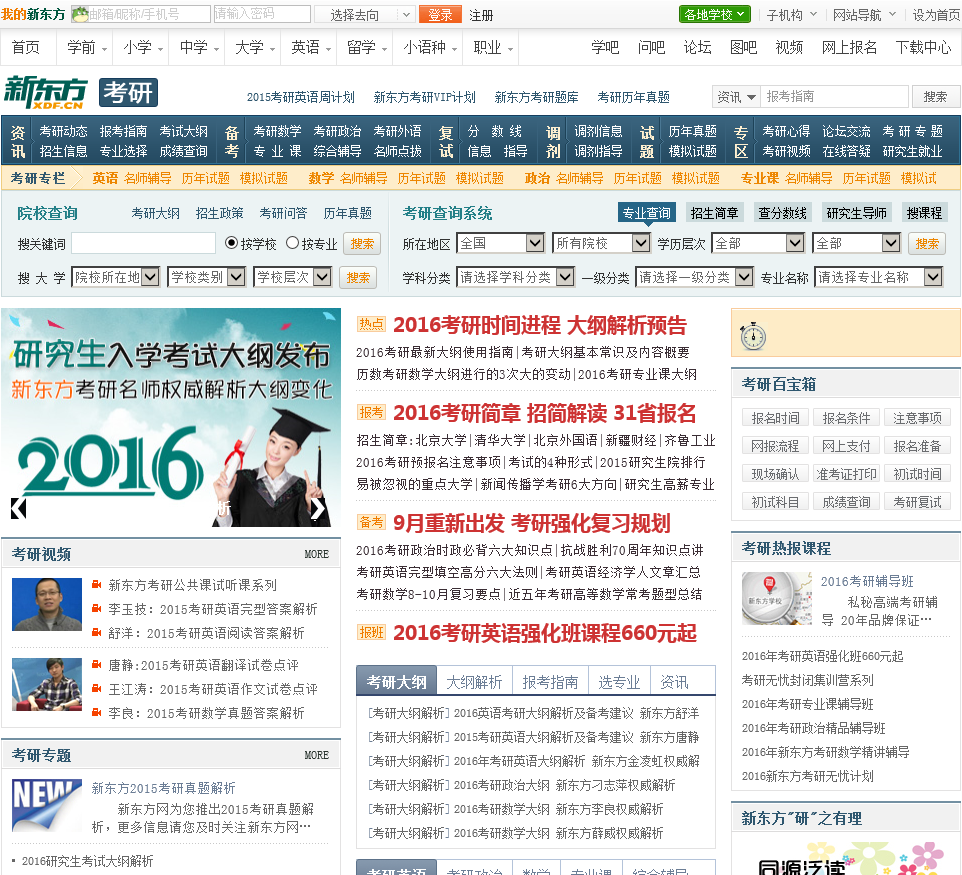The image size is (962, 875).
Task: Open headline 2016考研时间进程 大纲解析预告
Action: pos(540,325)
